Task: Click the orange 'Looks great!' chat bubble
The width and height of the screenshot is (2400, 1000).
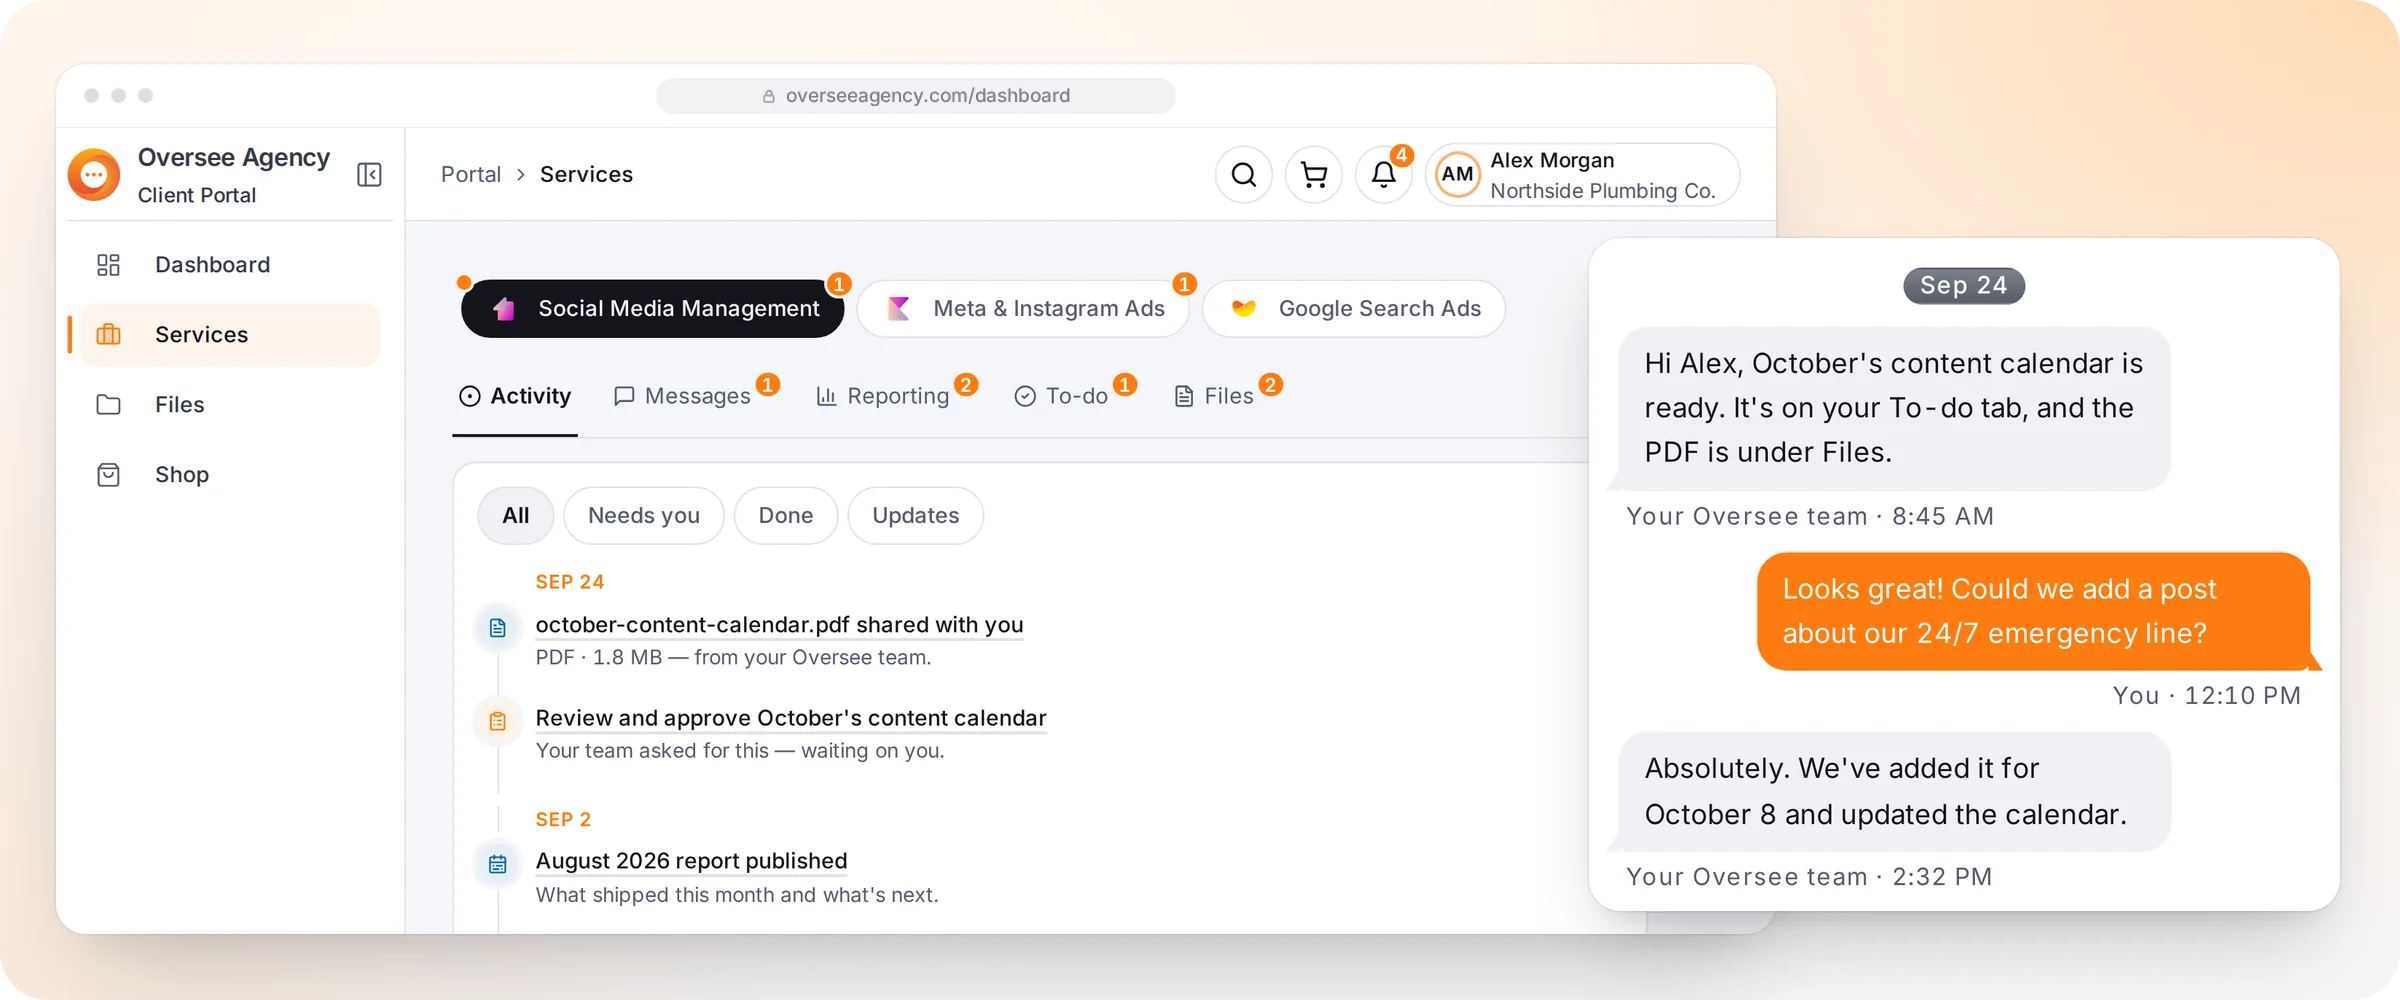Action: [x=2034, y=611]
